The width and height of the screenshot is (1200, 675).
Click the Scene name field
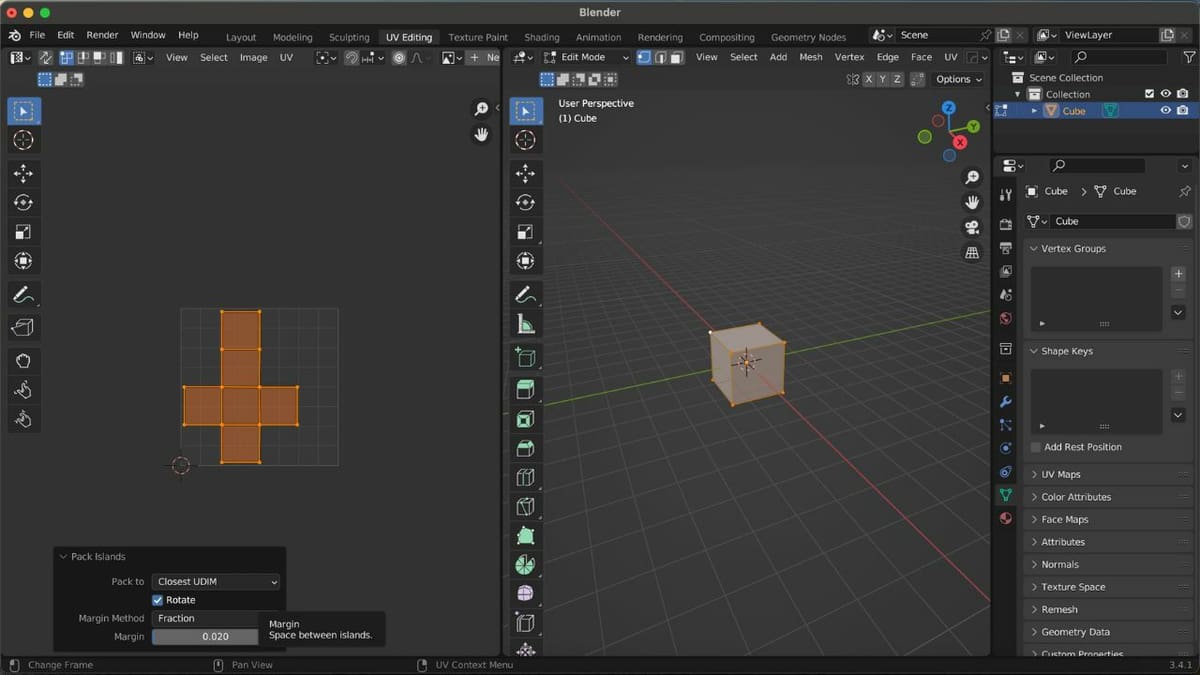coord(937,35)
